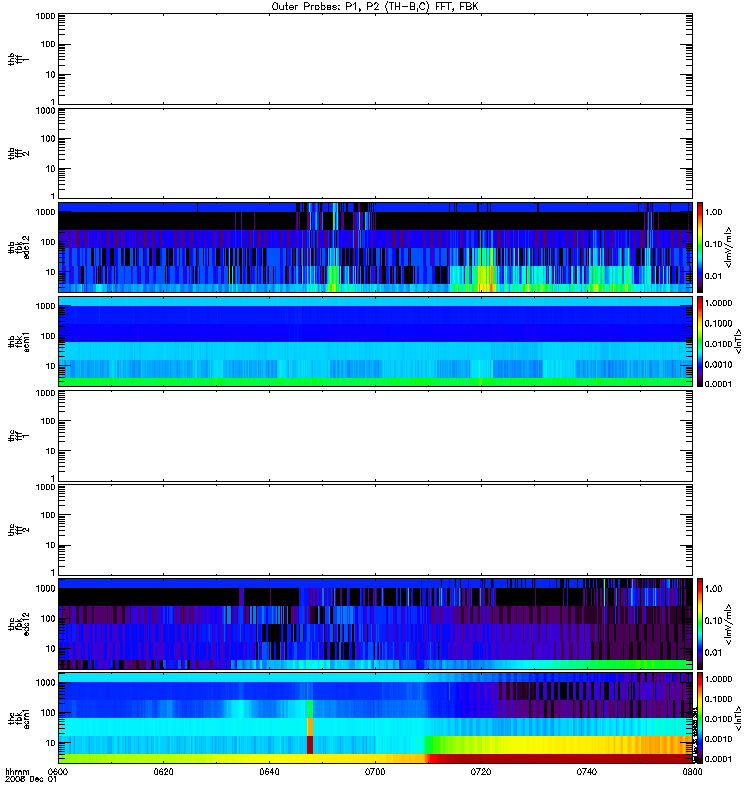Click the 10 y-axis tick of thc fbk edc12 panel

pyautogui.click(x=51, y=649)
